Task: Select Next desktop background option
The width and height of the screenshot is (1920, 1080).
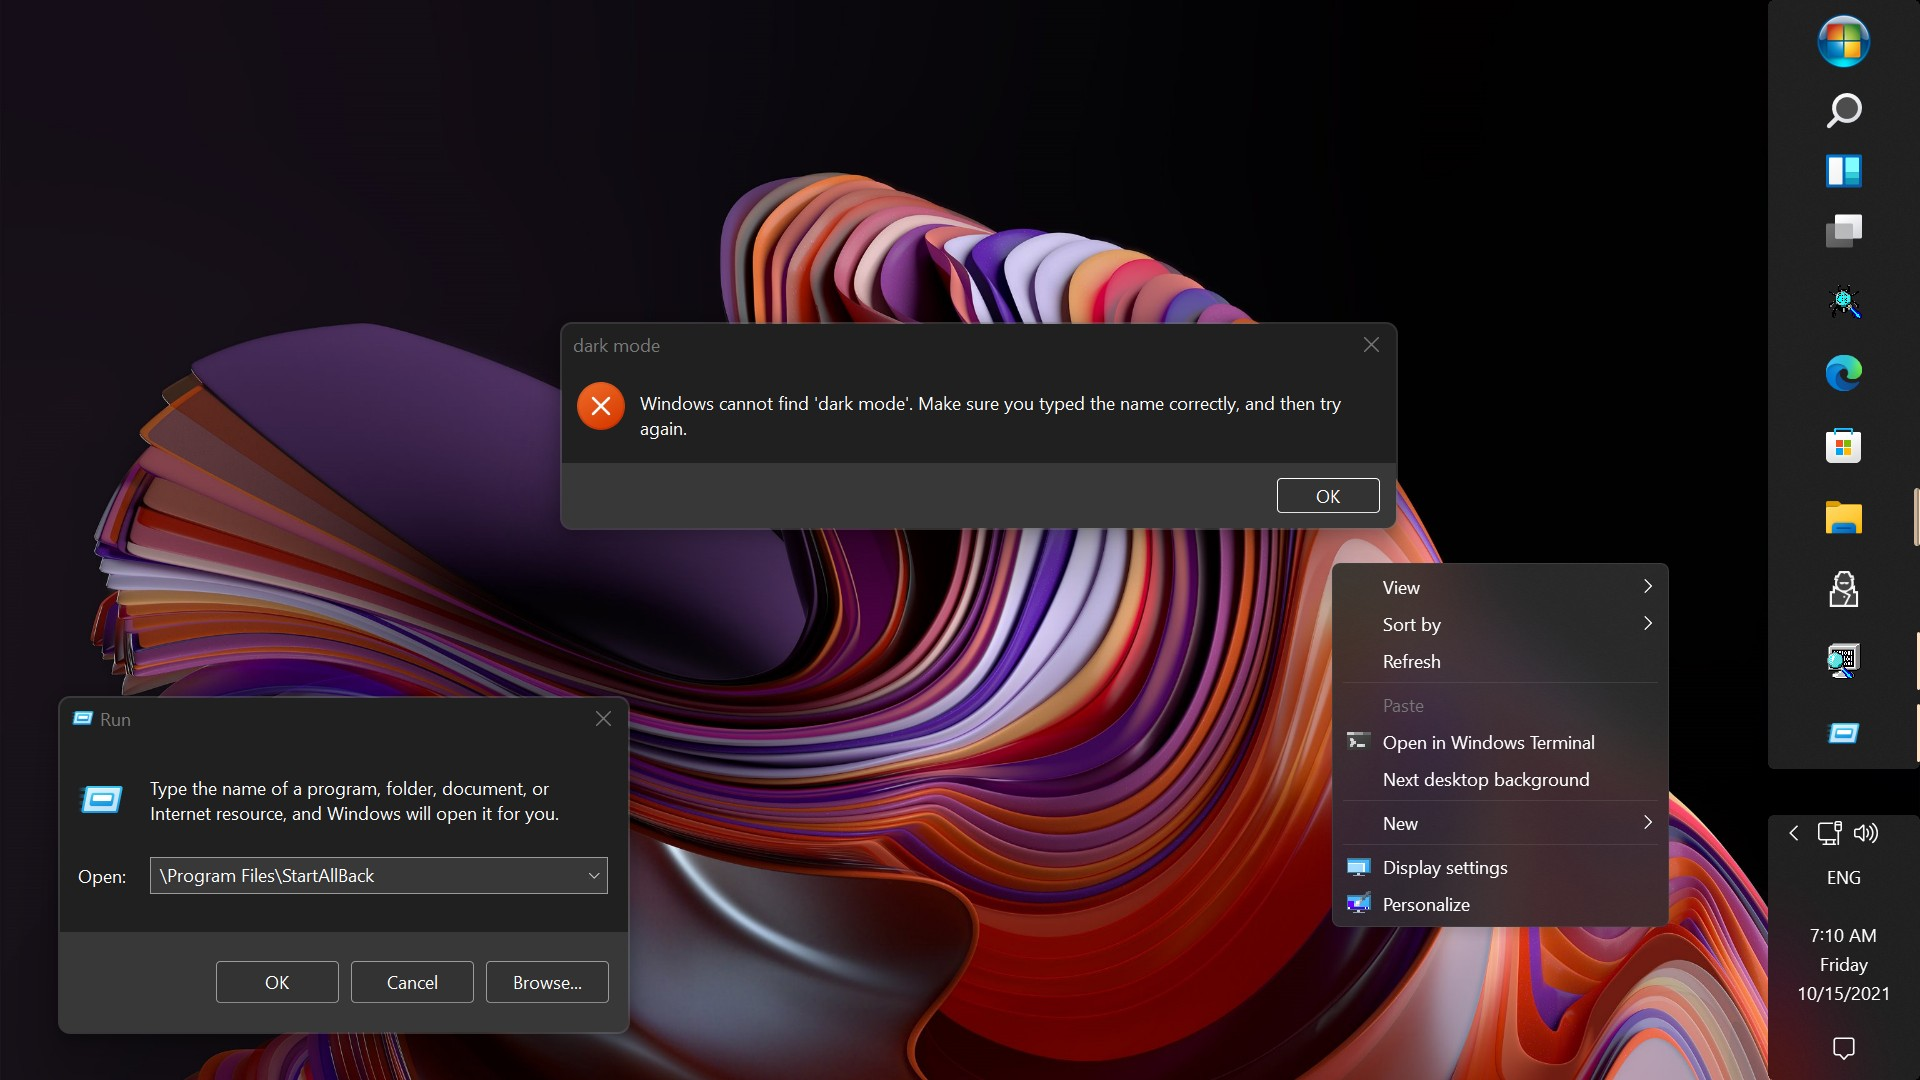Action: click(1485, 778)
